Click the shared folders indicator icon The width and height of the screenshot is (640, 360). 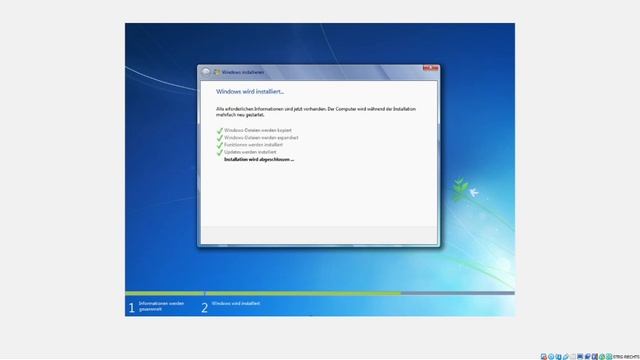[573, 357]
